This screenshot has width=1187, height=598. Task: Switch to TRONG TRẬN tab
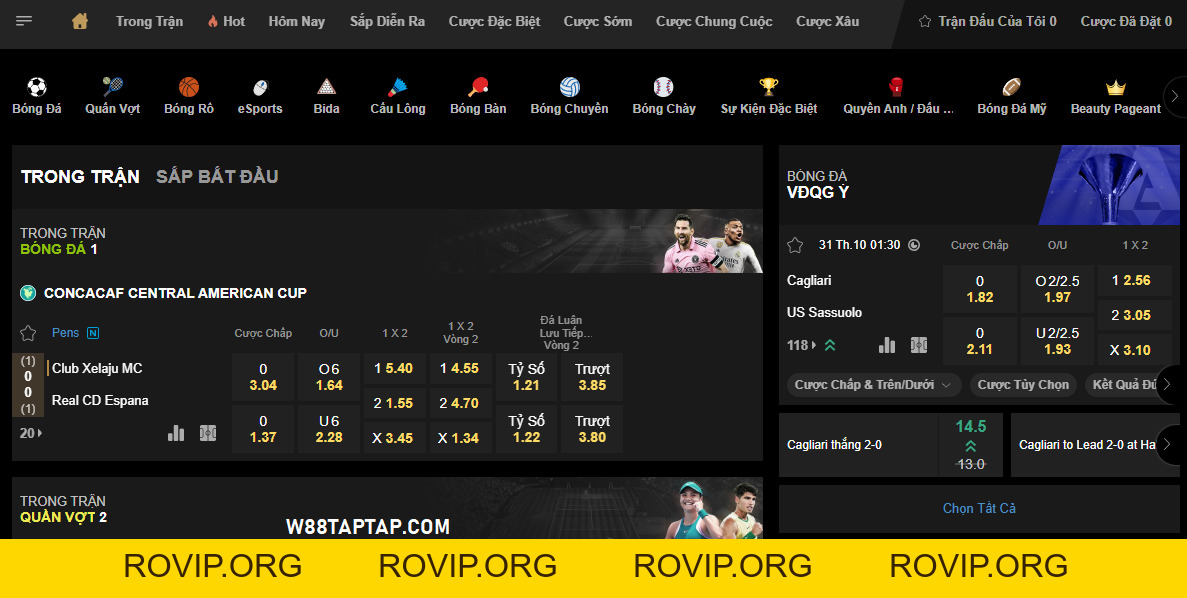click(x=80, y=176)
